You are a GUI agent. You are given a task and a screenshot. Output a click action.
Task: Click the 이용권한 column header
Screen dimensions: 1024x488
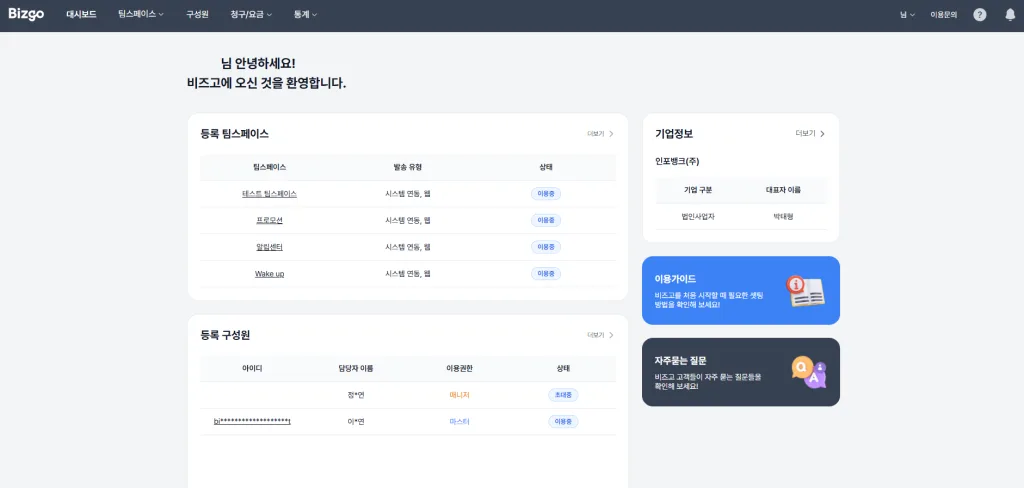point(459,368)
